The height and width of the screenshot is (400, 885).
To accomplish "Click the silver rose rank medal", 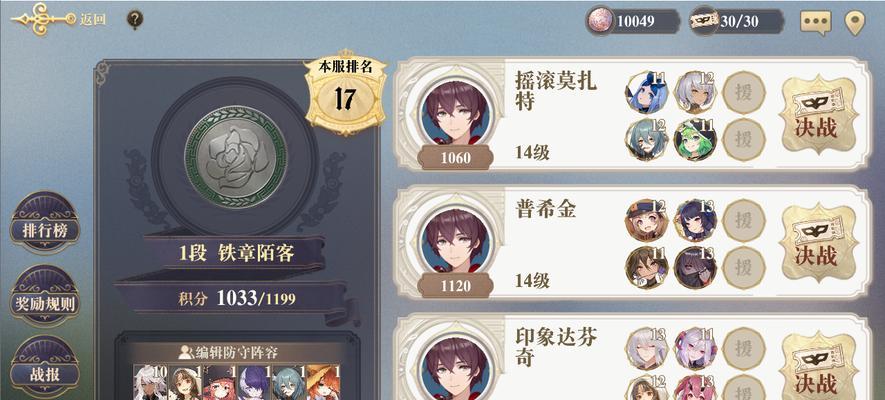I will tap(235, 156).
